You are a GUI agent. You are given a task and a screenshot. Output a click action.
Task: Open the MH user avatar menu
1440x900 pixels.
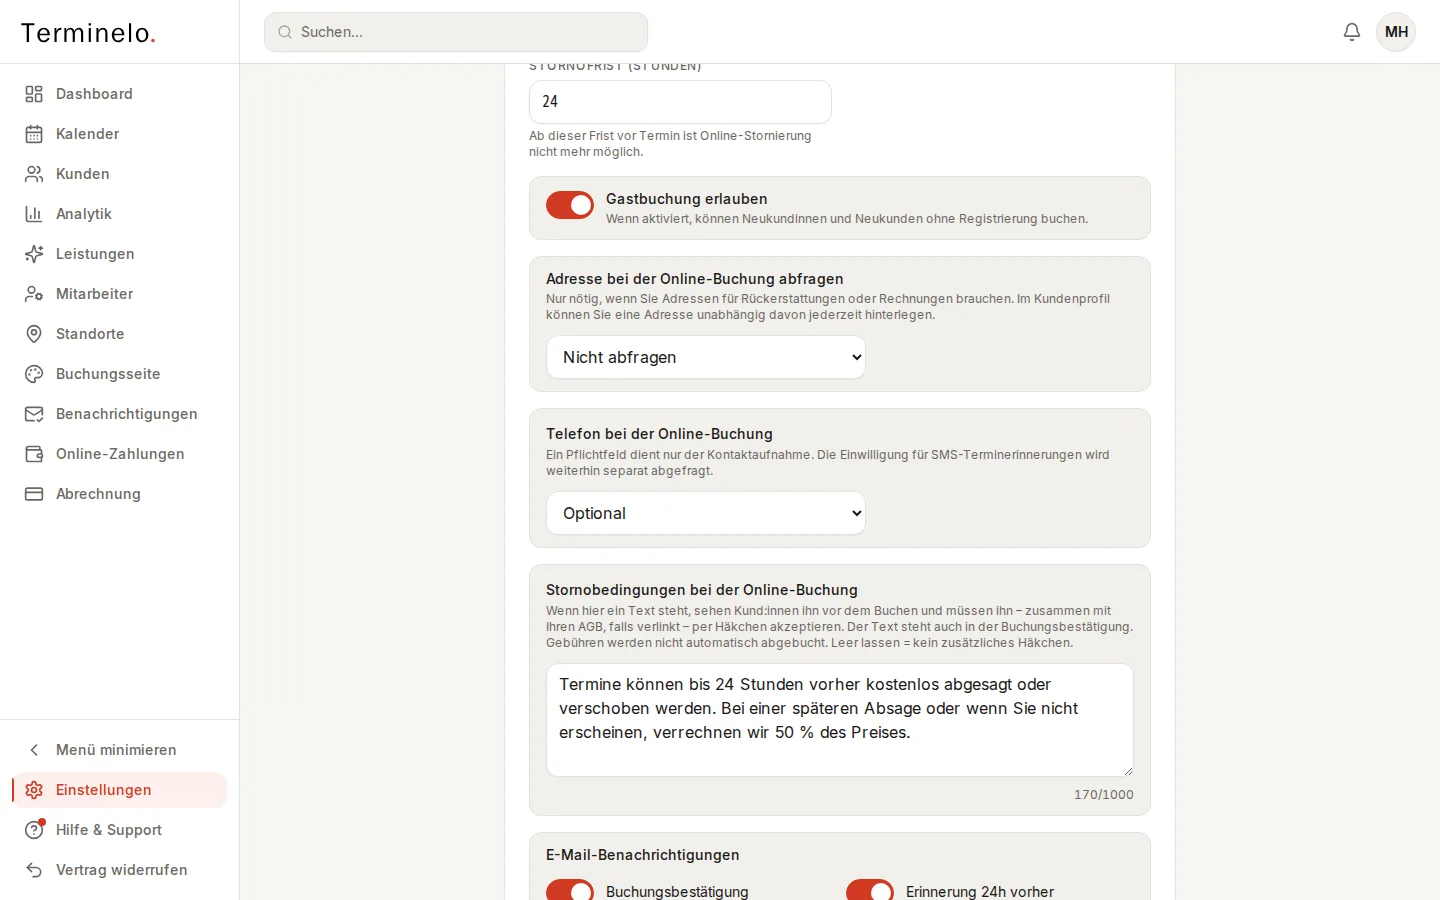coord(1396,32)
